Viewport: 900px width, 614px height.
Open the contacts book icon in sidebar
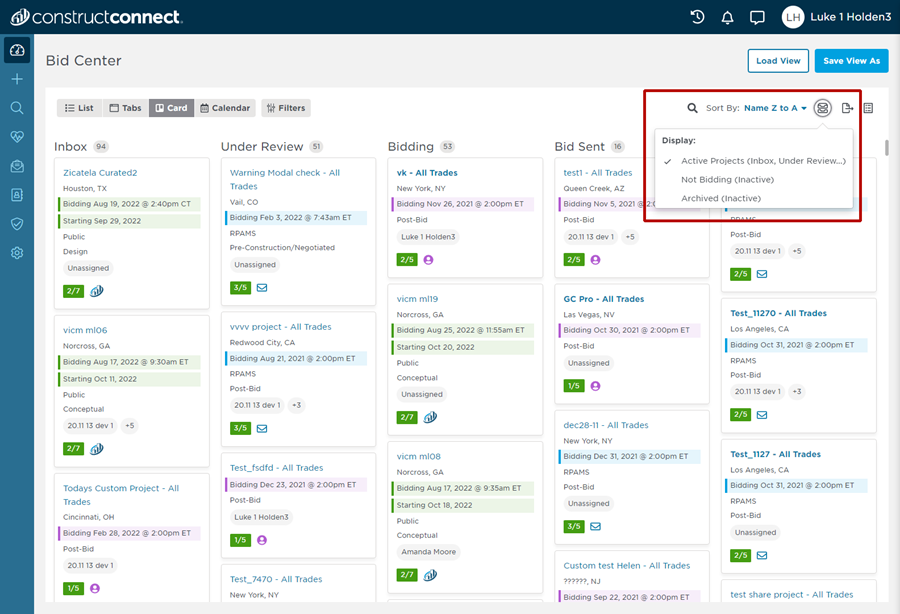click(x=17, y=195)
